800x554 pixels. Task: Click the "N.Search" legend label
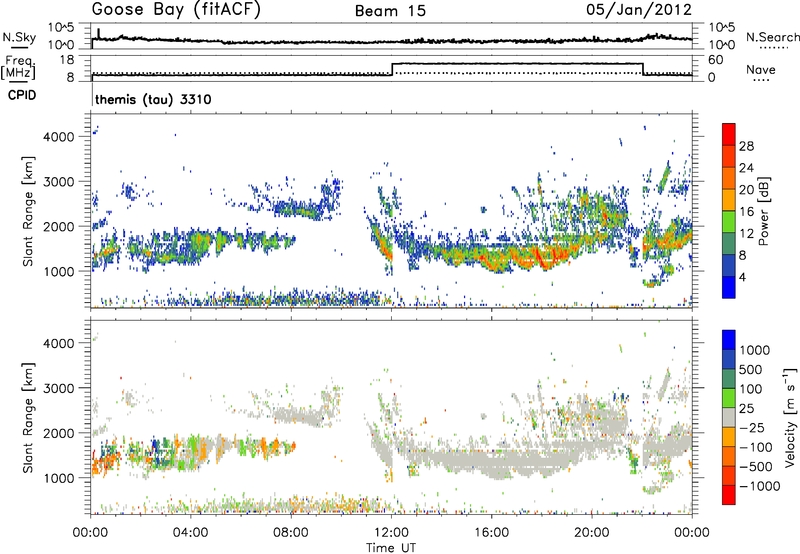coord(772,37)
